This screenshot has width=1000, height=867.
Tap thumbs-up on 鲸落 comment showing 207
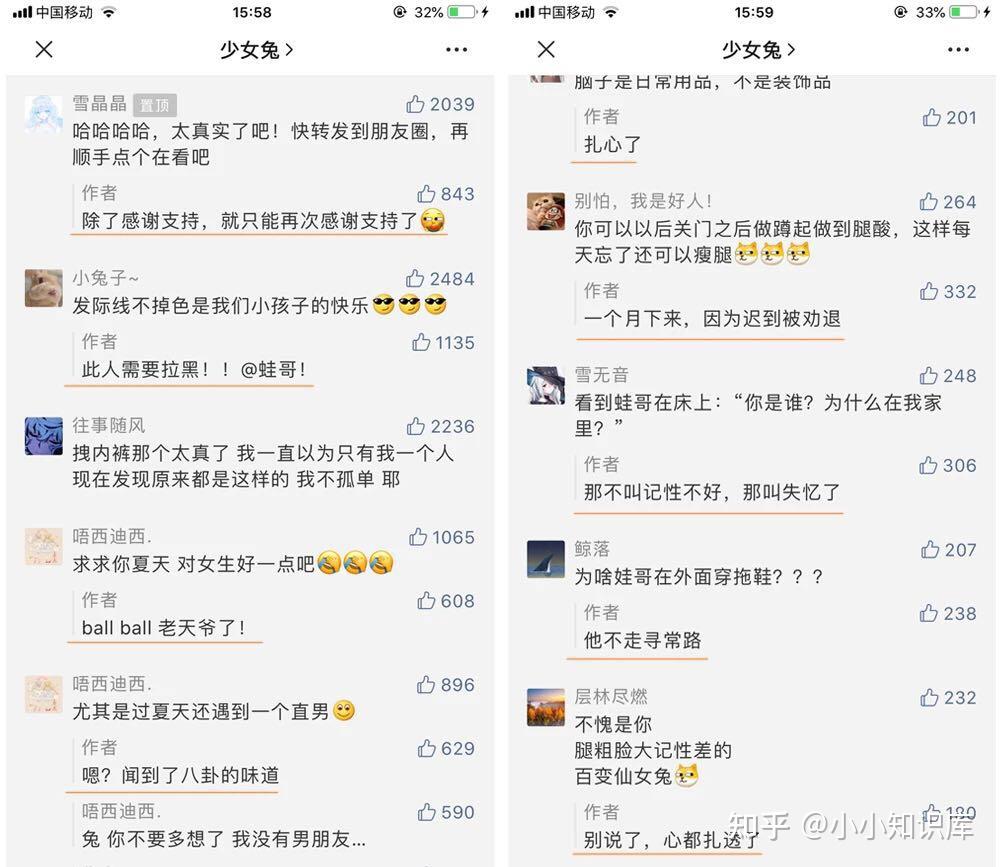click(930, 549)
